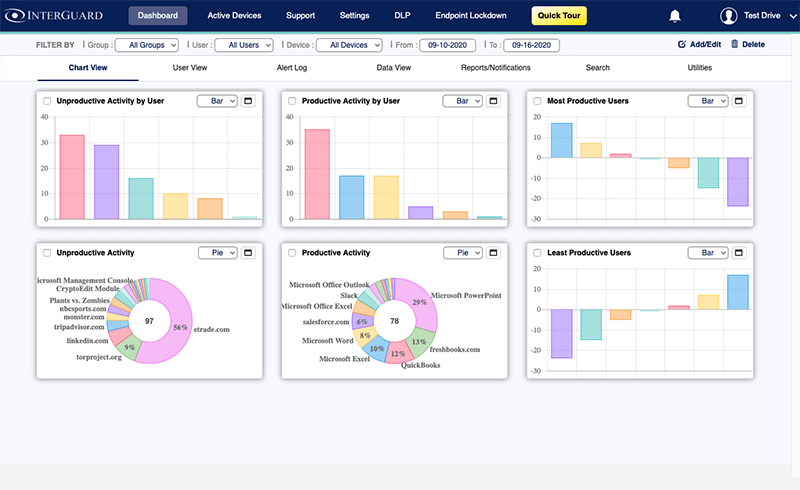Screen dimensions: 800x490
Task: Maximize the Productive Activity pie chart
Action: coord(493,253)
